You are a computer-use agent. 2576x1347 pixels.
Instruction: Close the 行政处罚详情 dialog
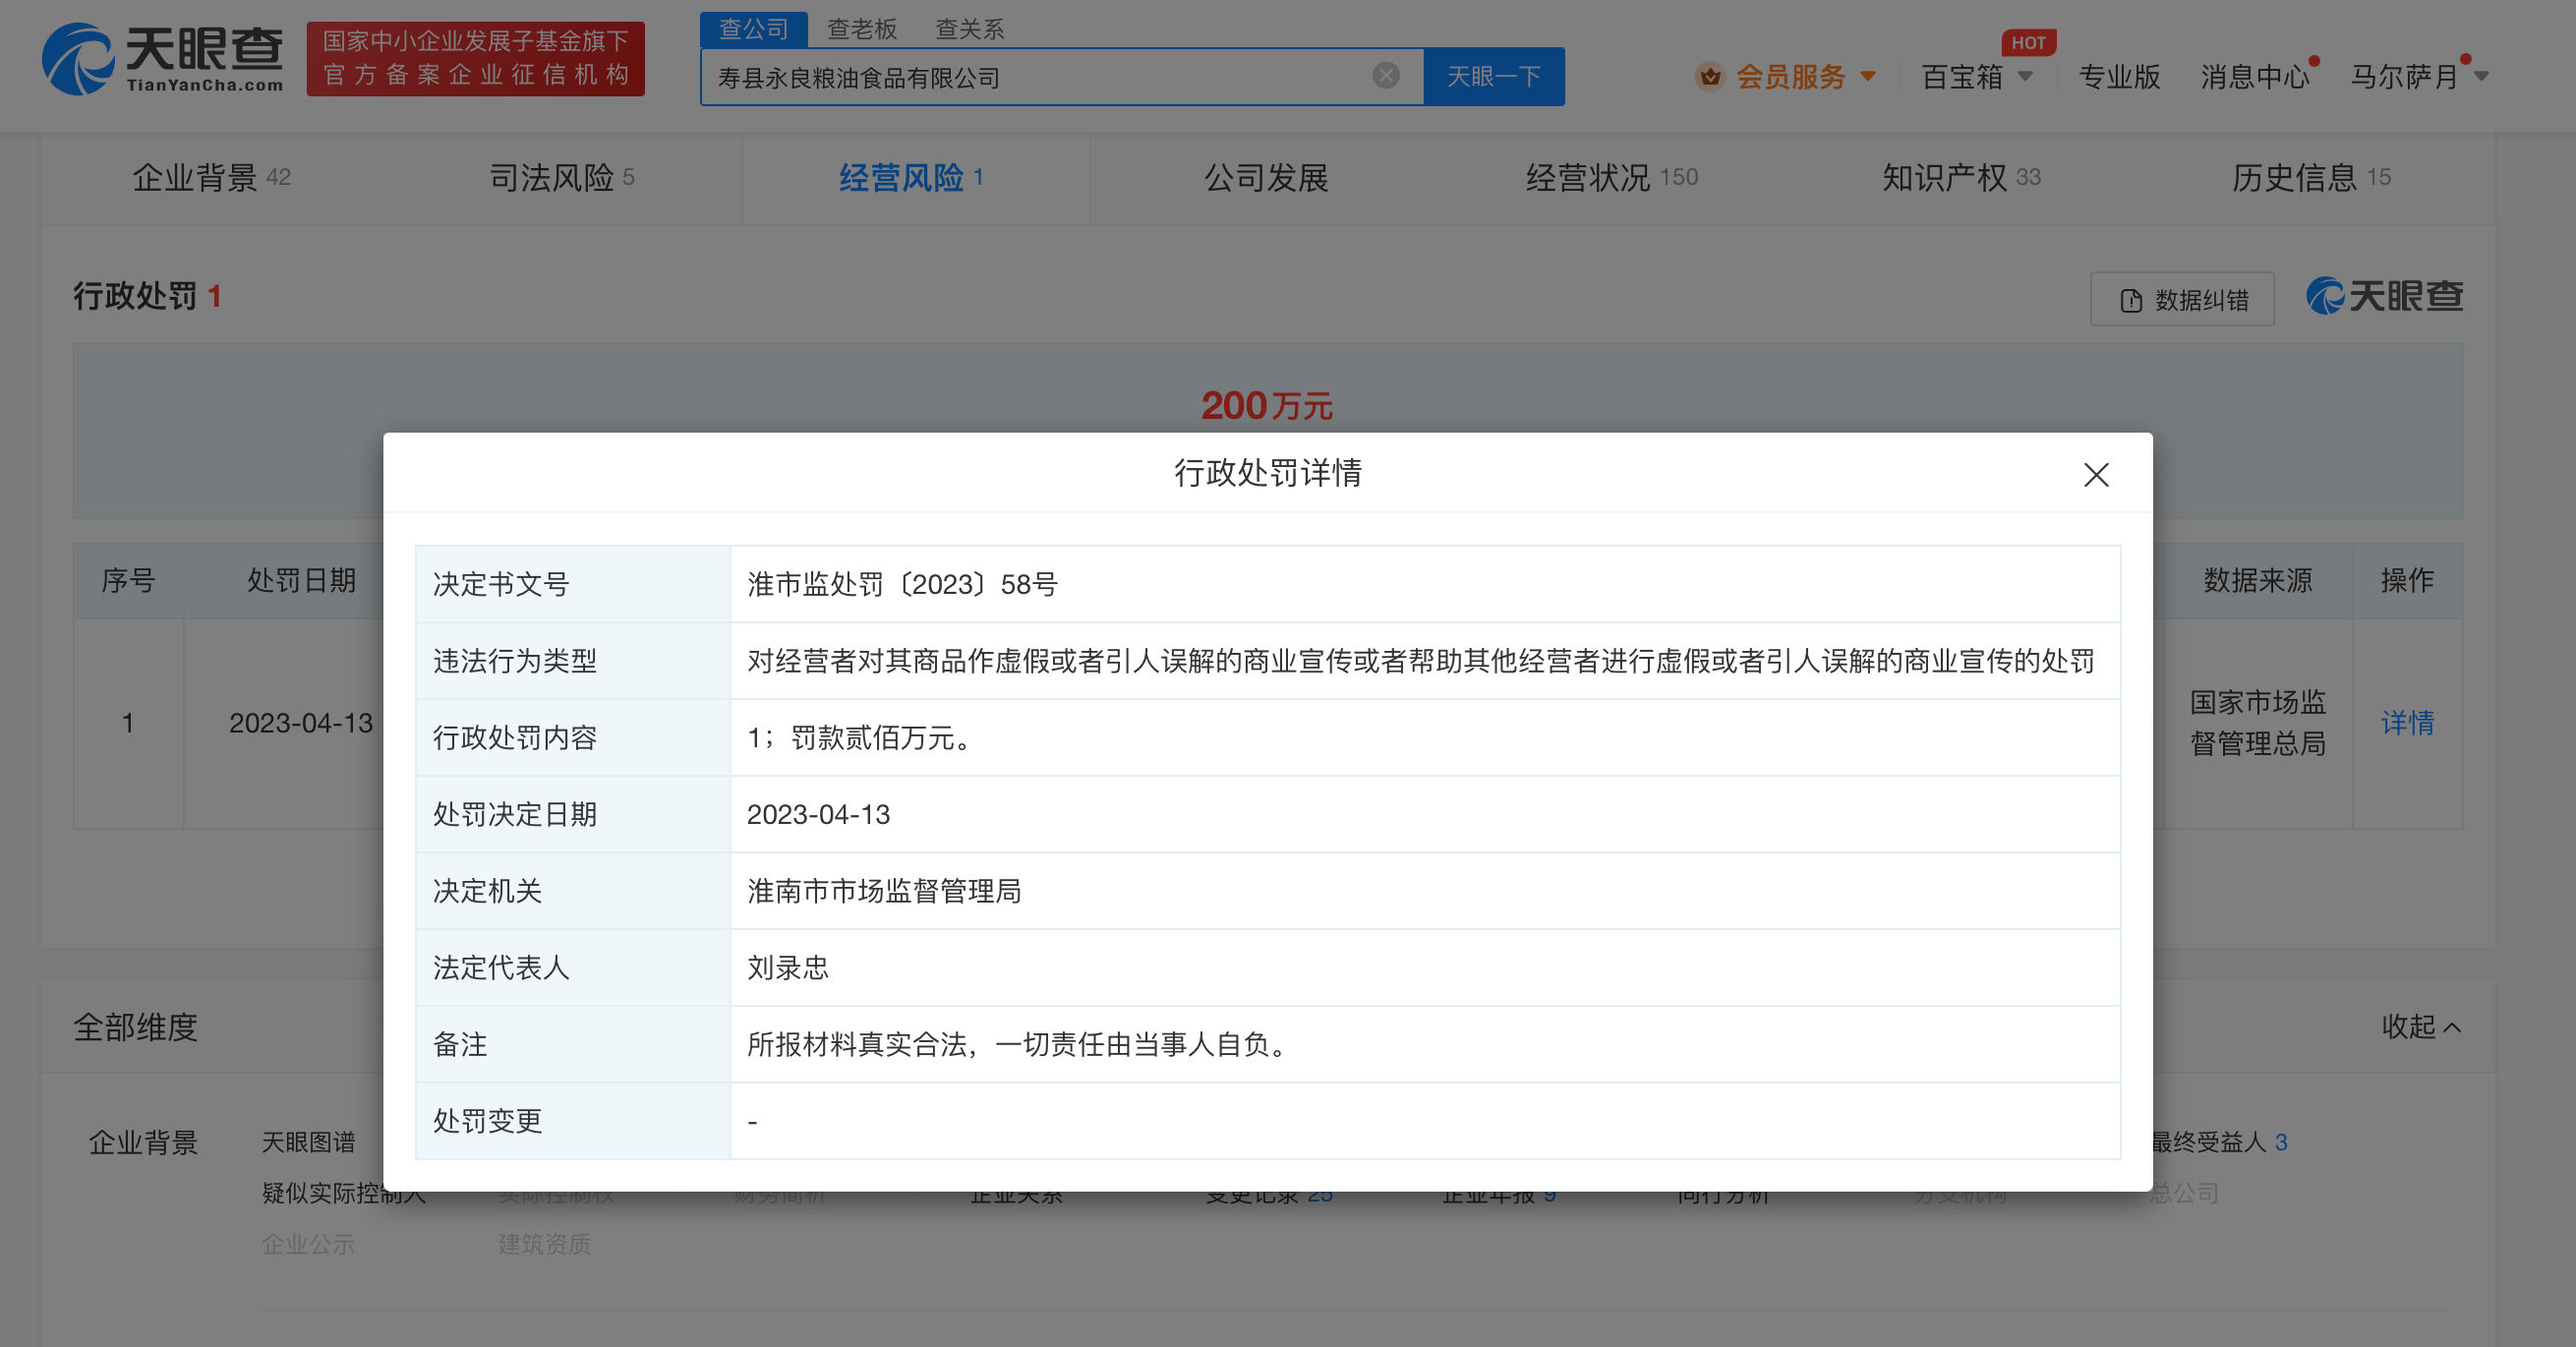[2096, 474]
